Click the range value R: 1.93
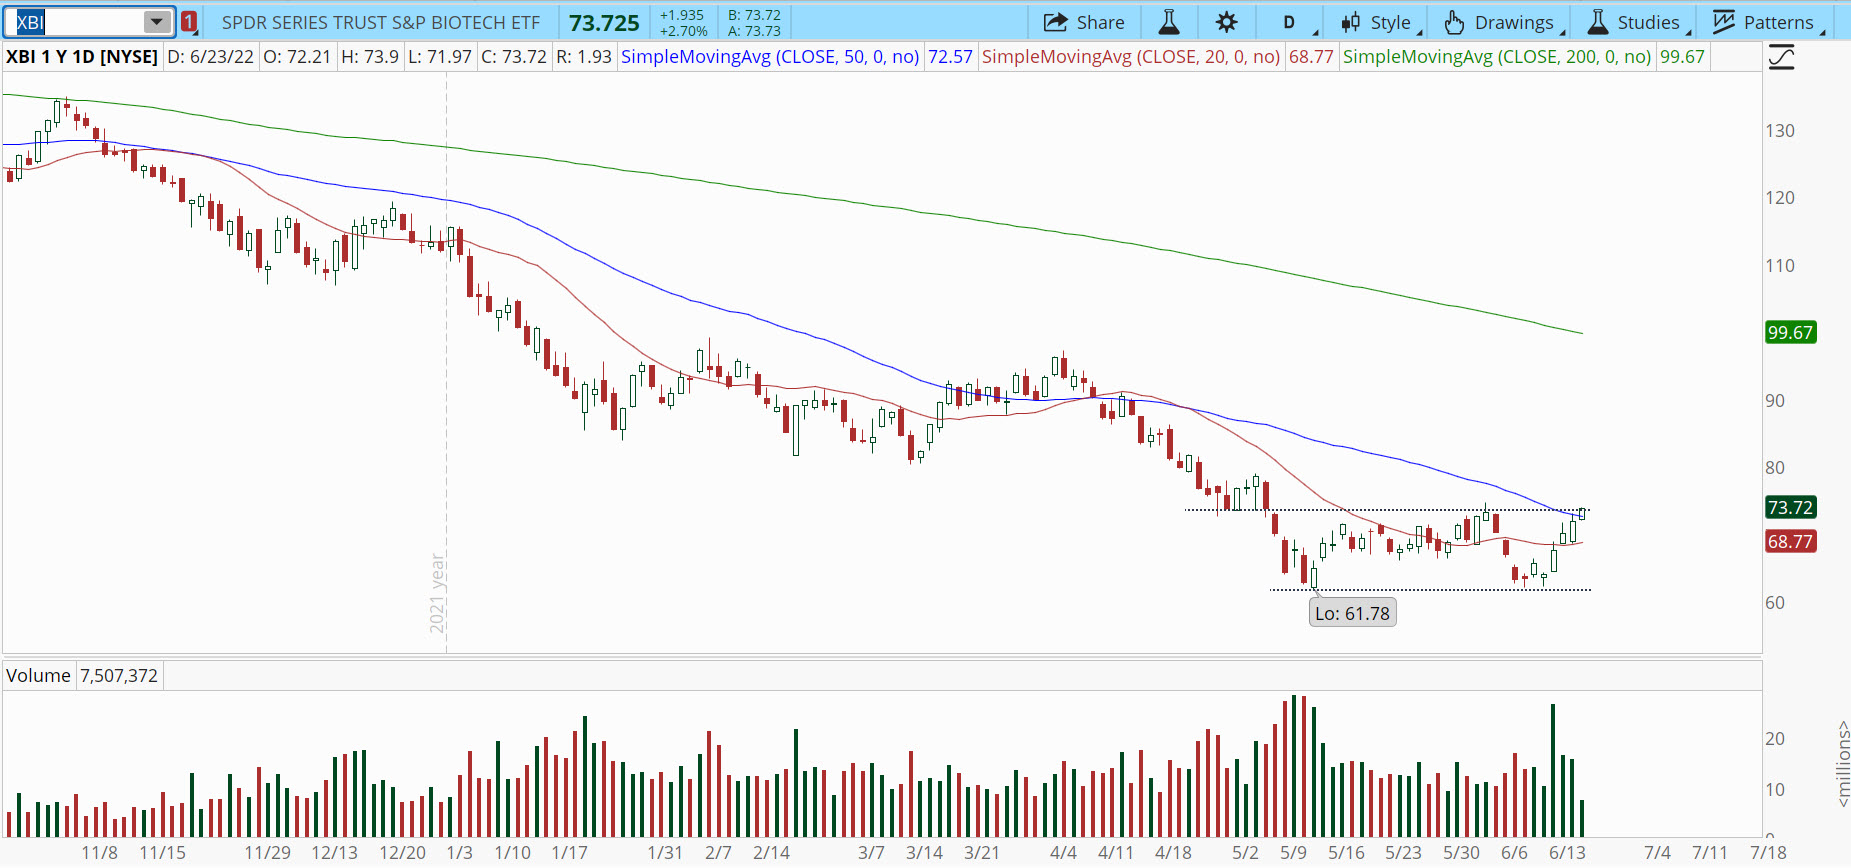 pyautogui.click(x=584, y=57)
